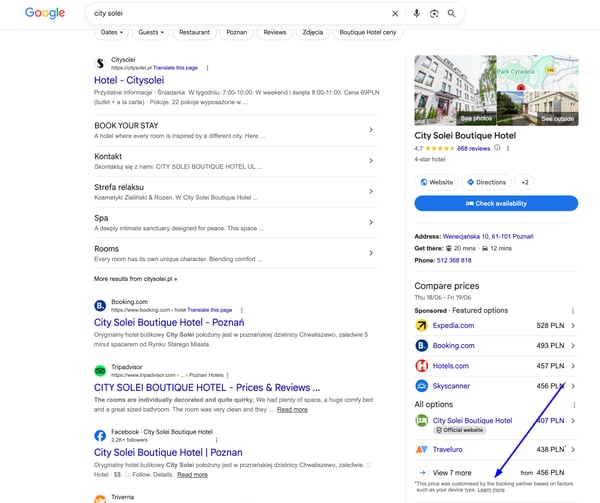Open the Wenecjańska 10 address link
The height and width of the screenshot is (503, 600).
coord(488,236)
